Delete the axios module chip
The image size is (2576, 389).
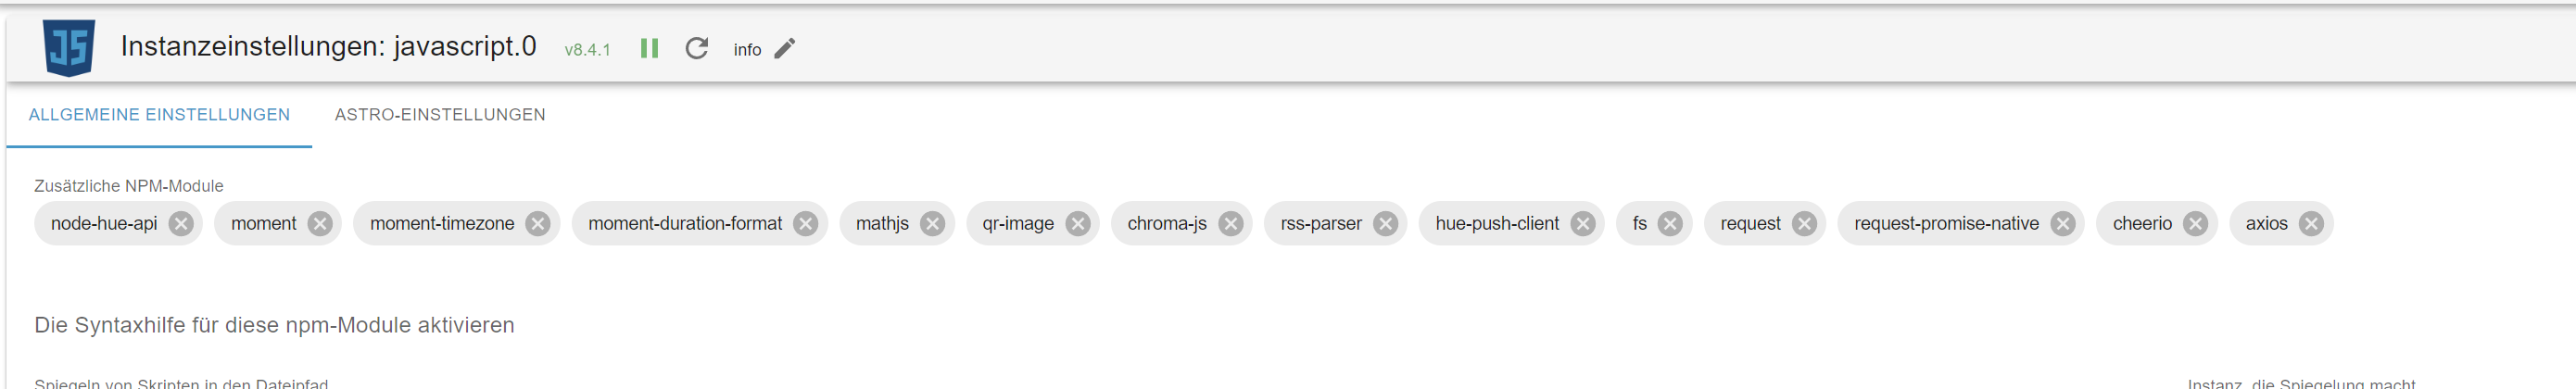pos(2312,223)
